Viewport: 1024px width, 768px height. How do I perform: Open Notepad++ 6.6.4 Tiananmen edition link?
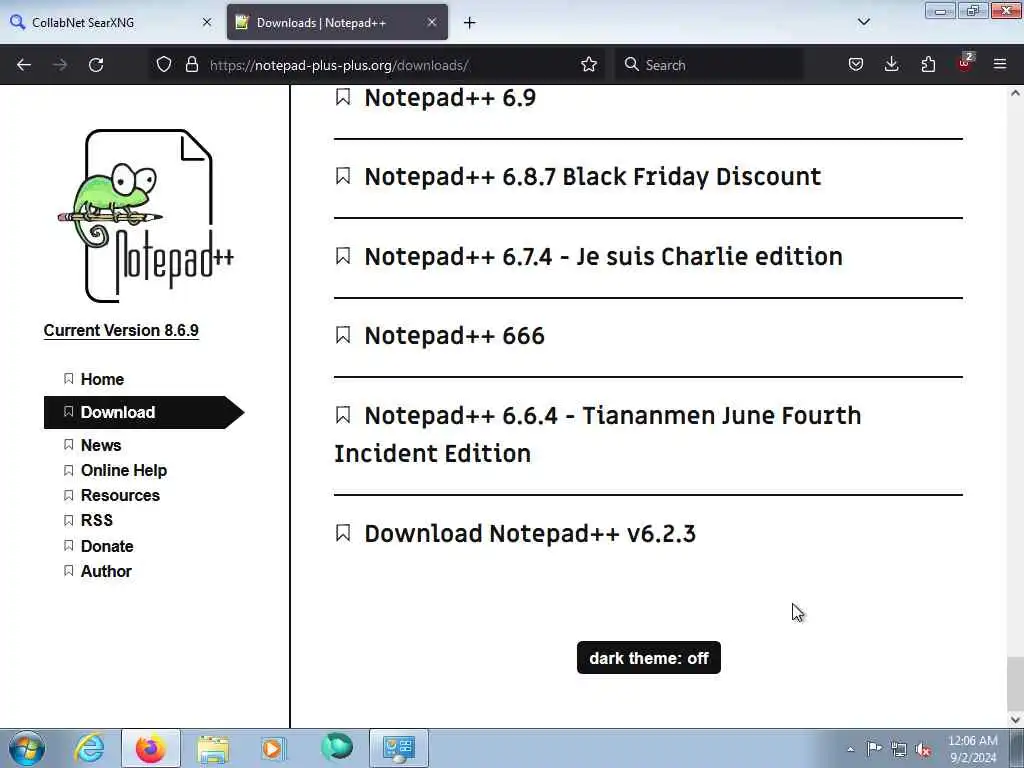coord(598,434)
